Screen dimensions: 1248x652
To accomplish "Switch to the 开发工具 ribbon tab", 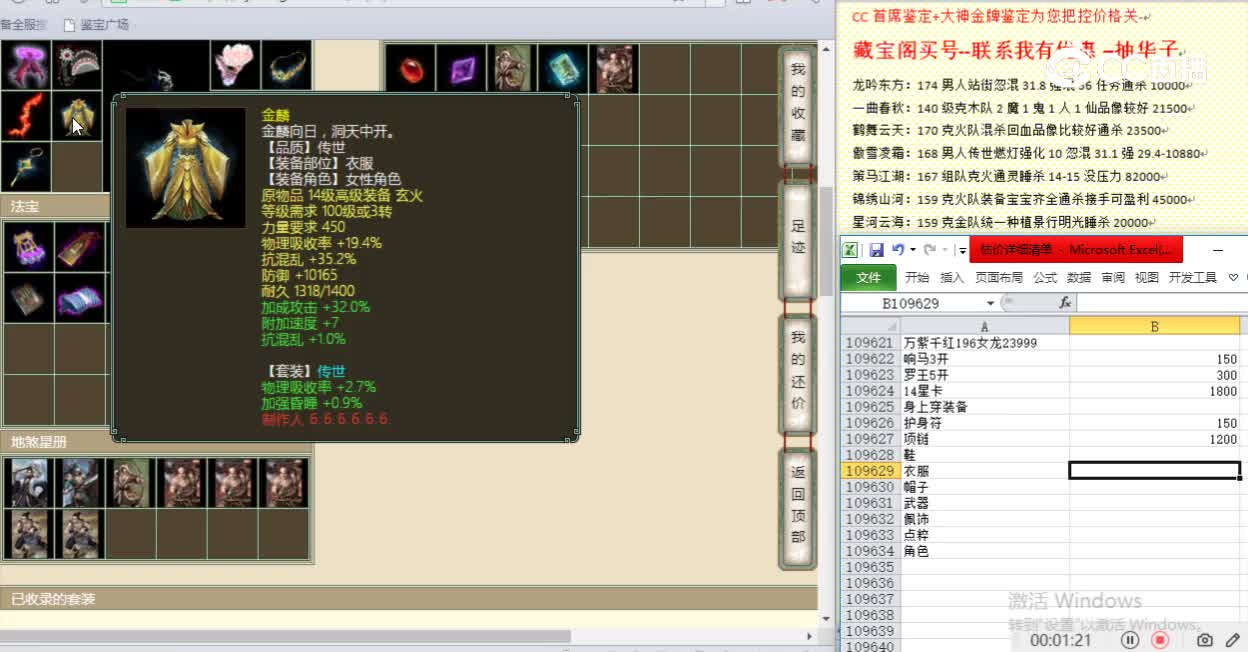I will click(x=1193, y=278).
